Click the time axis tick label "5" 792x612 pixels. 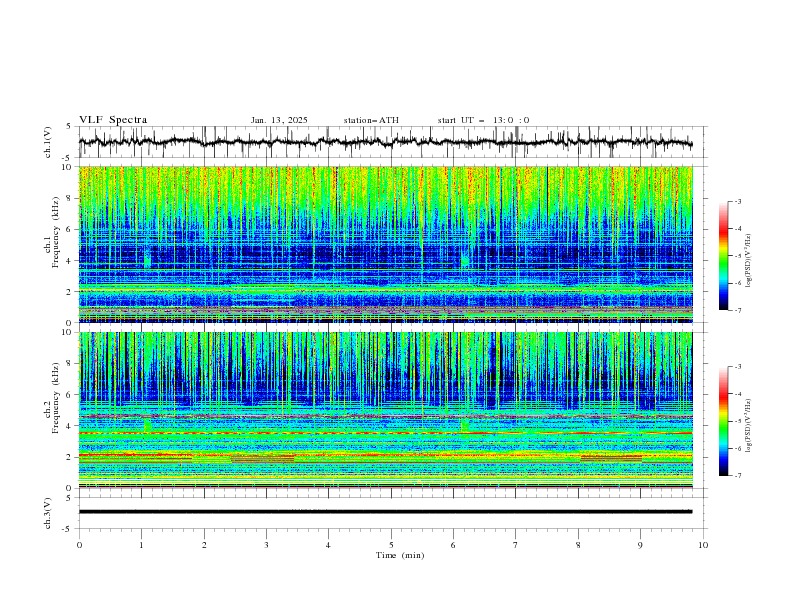pyautogui.click(x=391, y=545)
